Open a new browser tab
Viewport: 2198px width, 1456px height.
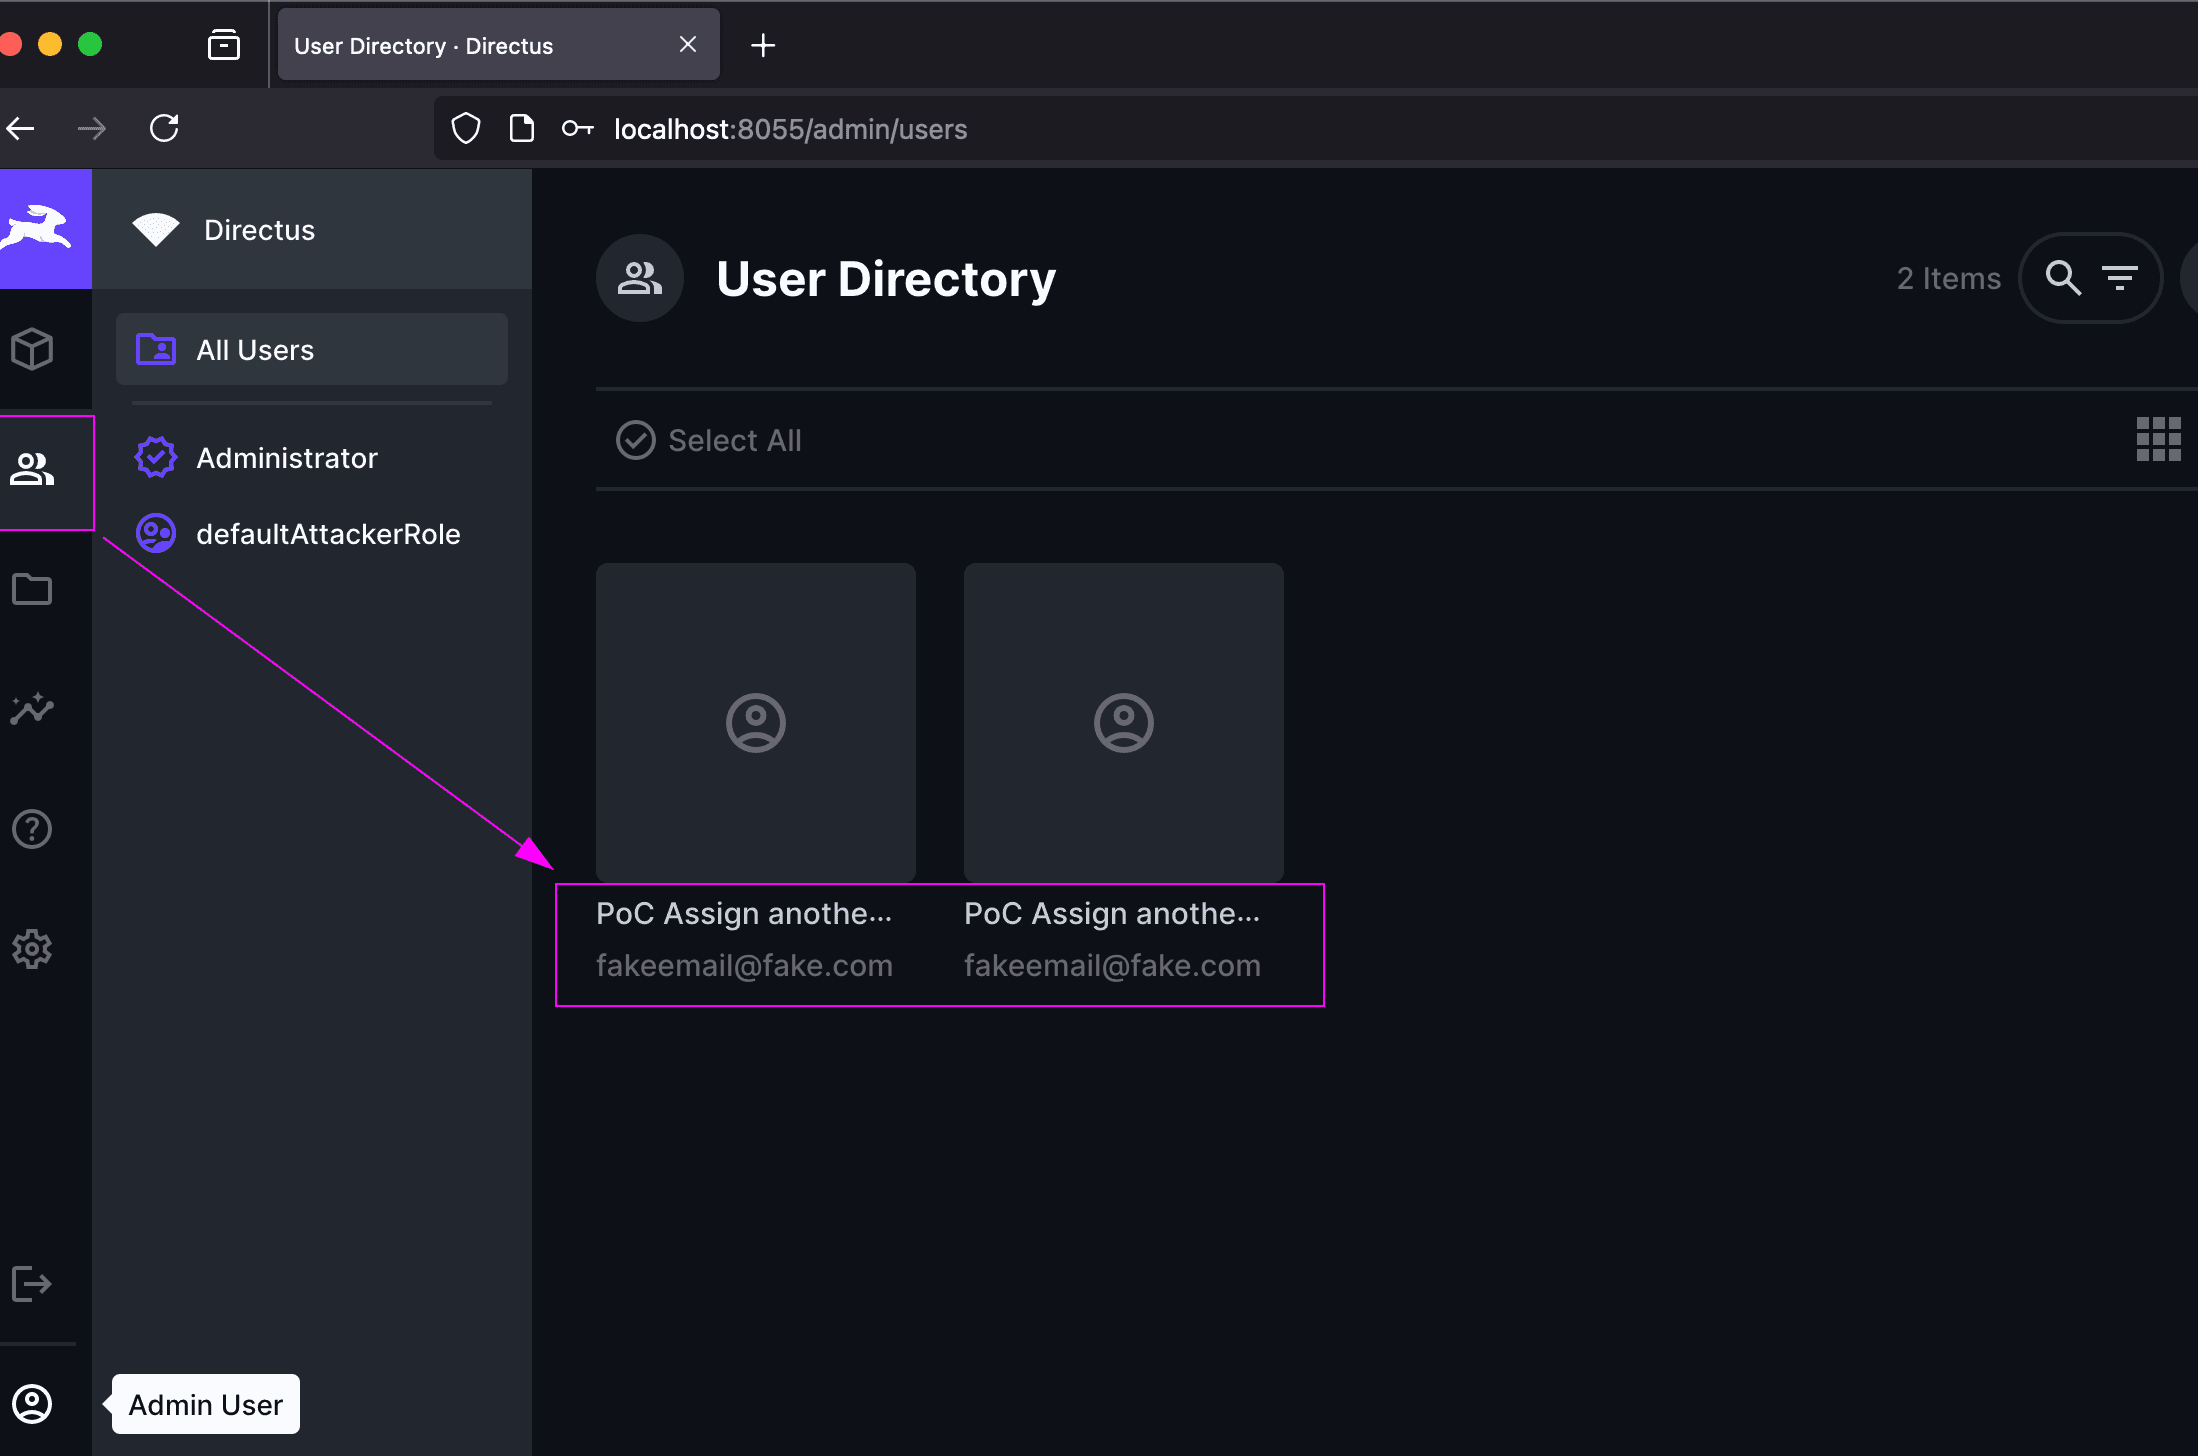tap(763, 45)
